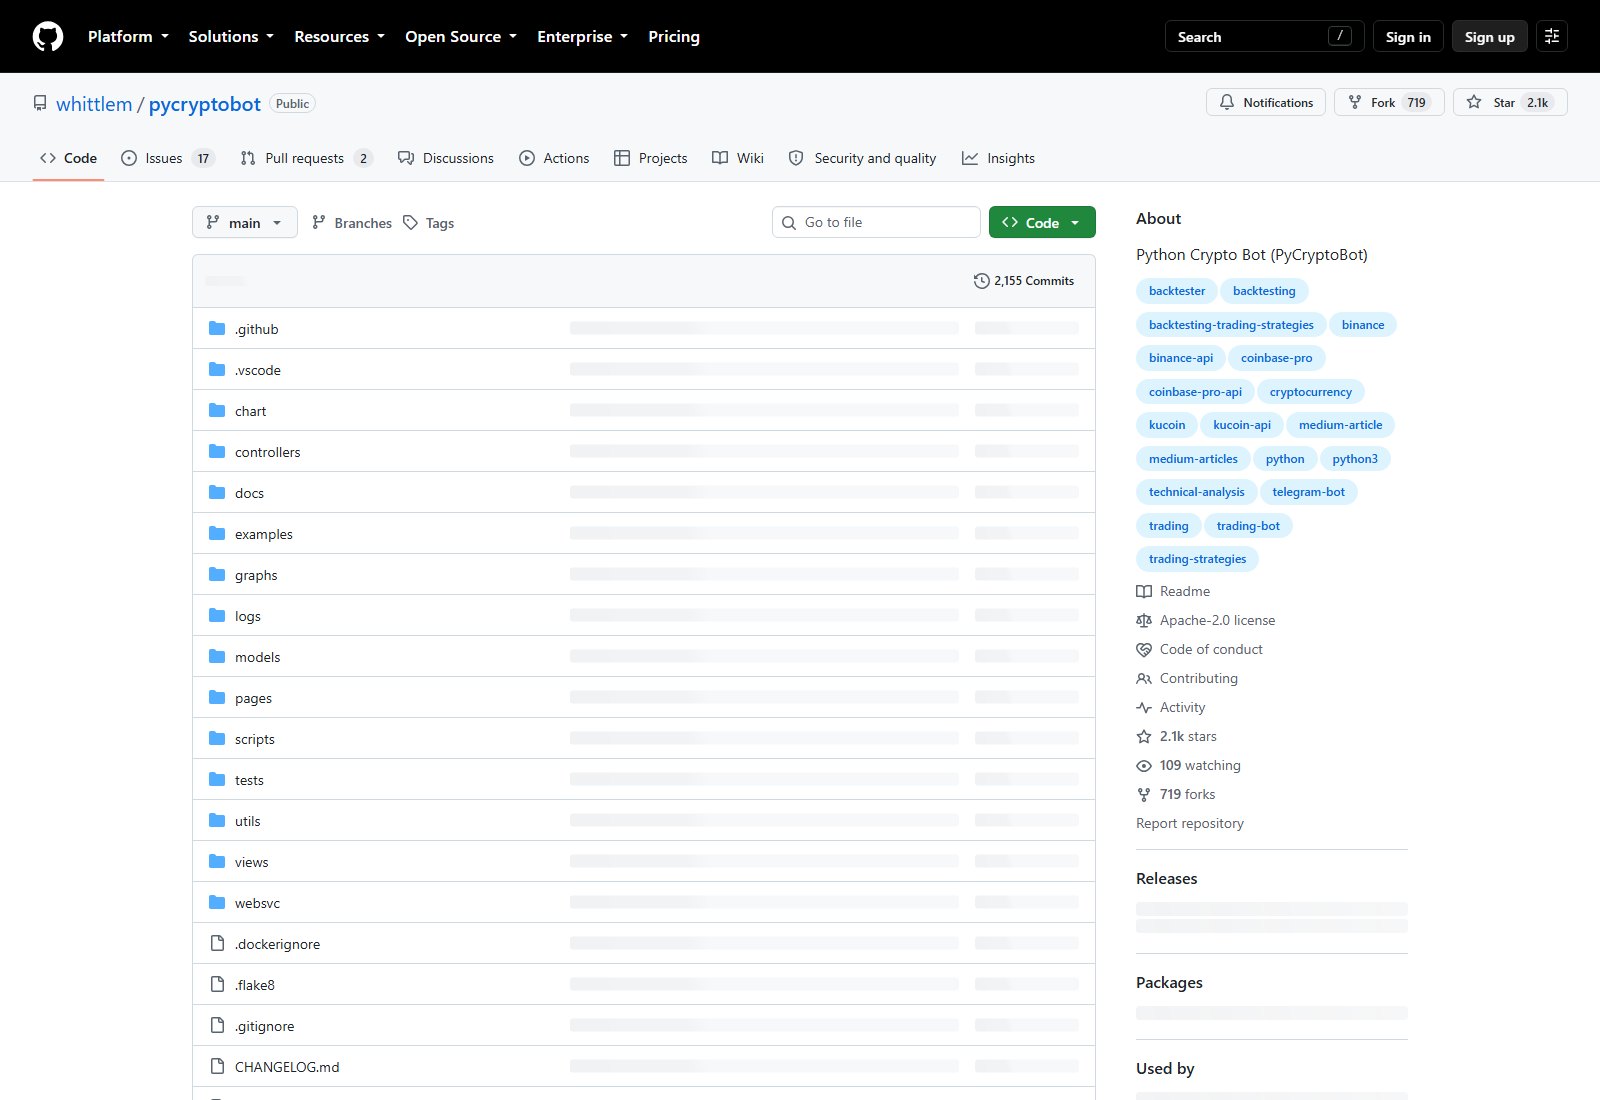The width and height of the screenshot is (1600, 1100).
Task: Open the models folder
Action: [x=257, y=657]
